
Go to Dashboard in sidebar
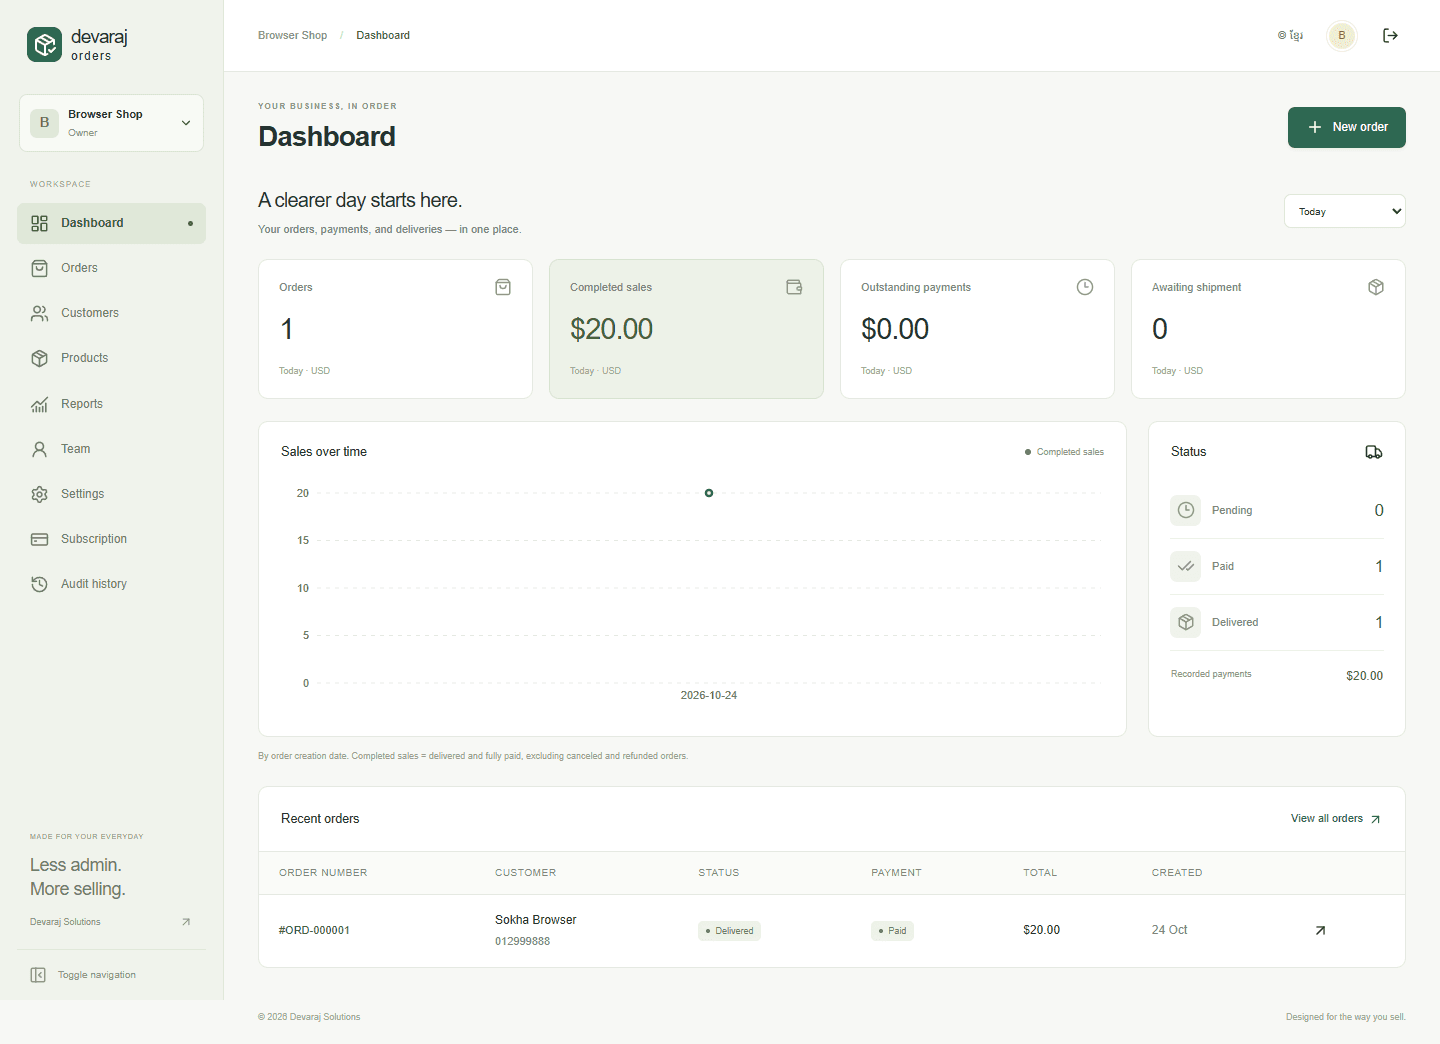pyautogui.click(x=111, y=223)
